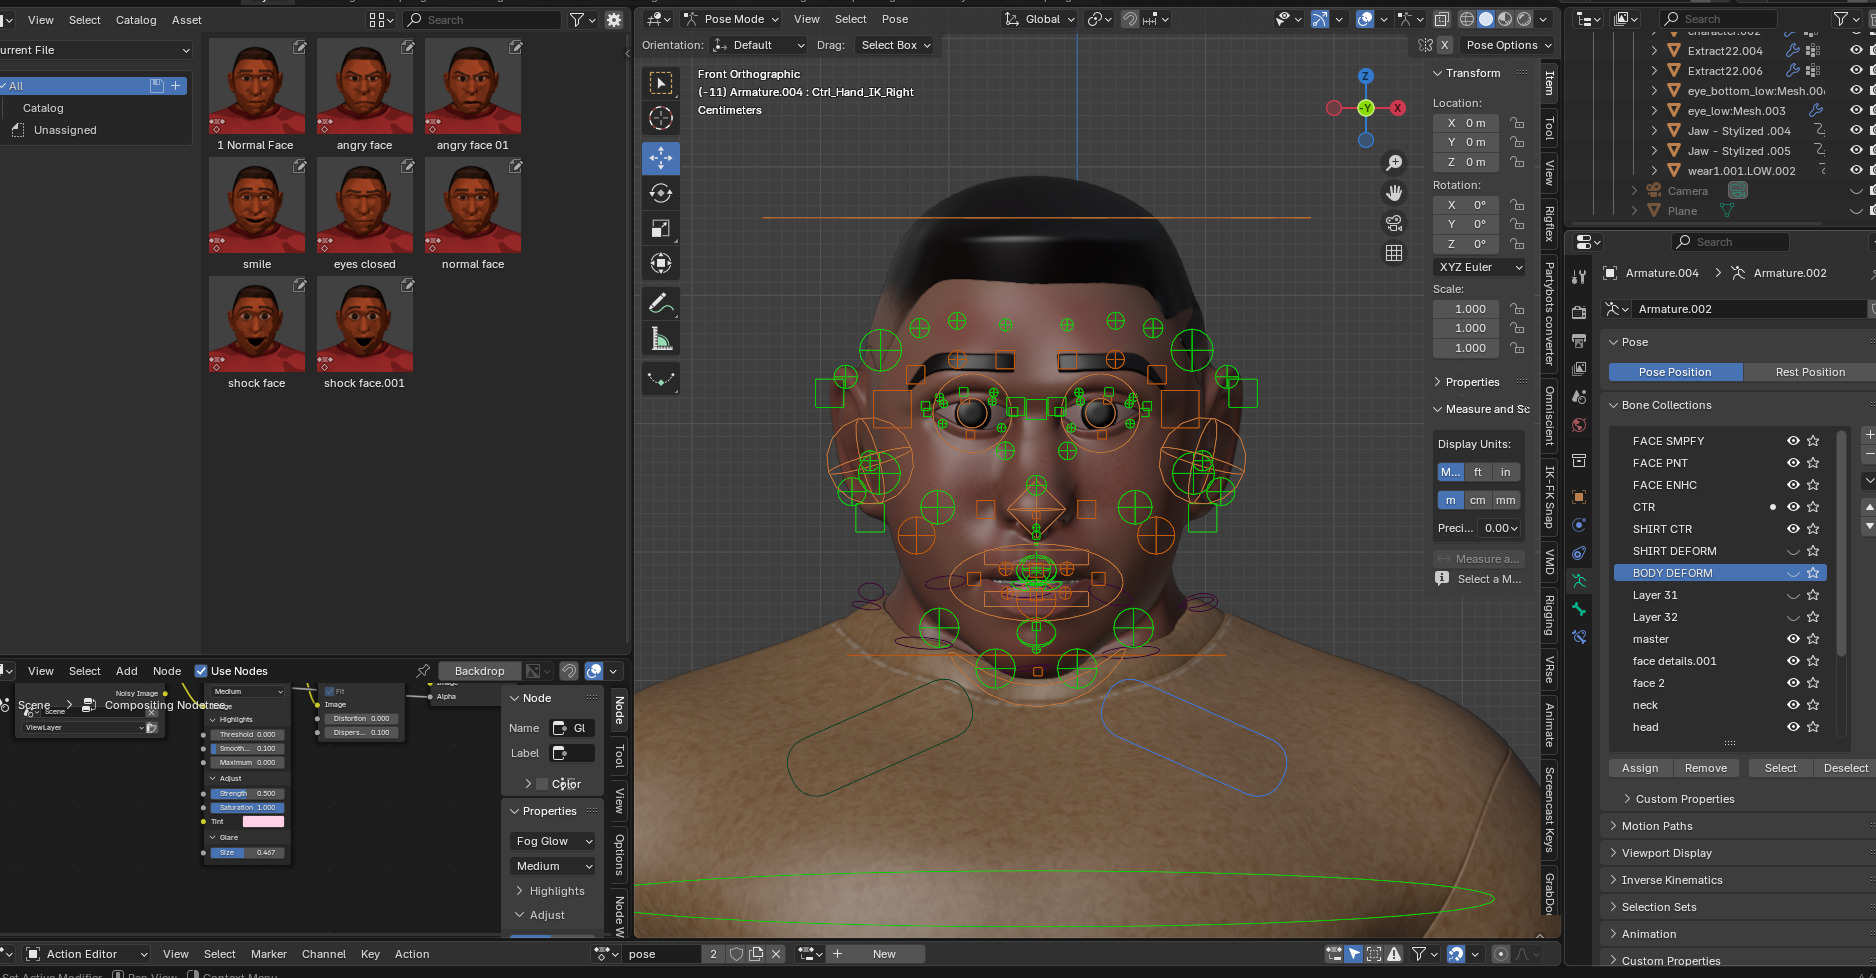Select the angry face pose asset thumbnail
Viewport: 1876px width, 978px height.
point(365,87)
